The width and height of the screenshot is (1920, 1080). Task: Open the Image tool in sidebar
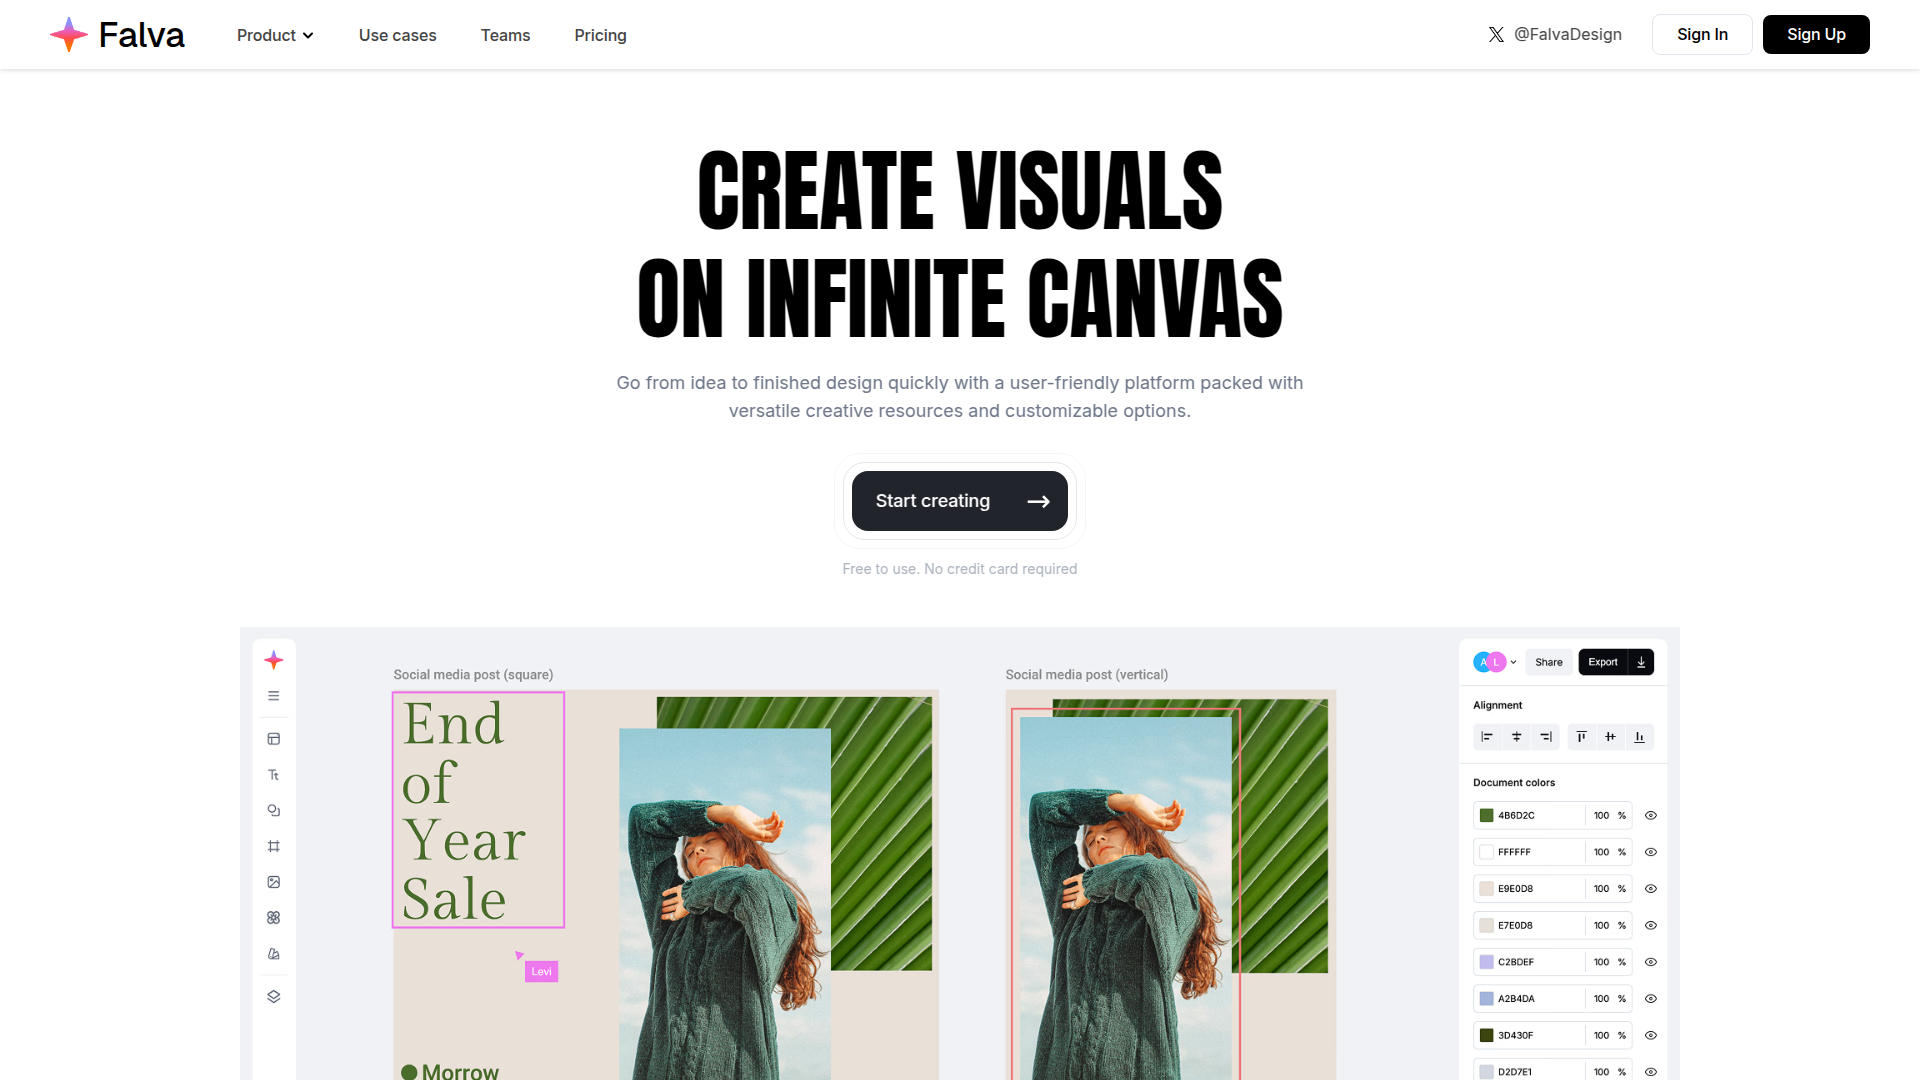pos(273,882)
